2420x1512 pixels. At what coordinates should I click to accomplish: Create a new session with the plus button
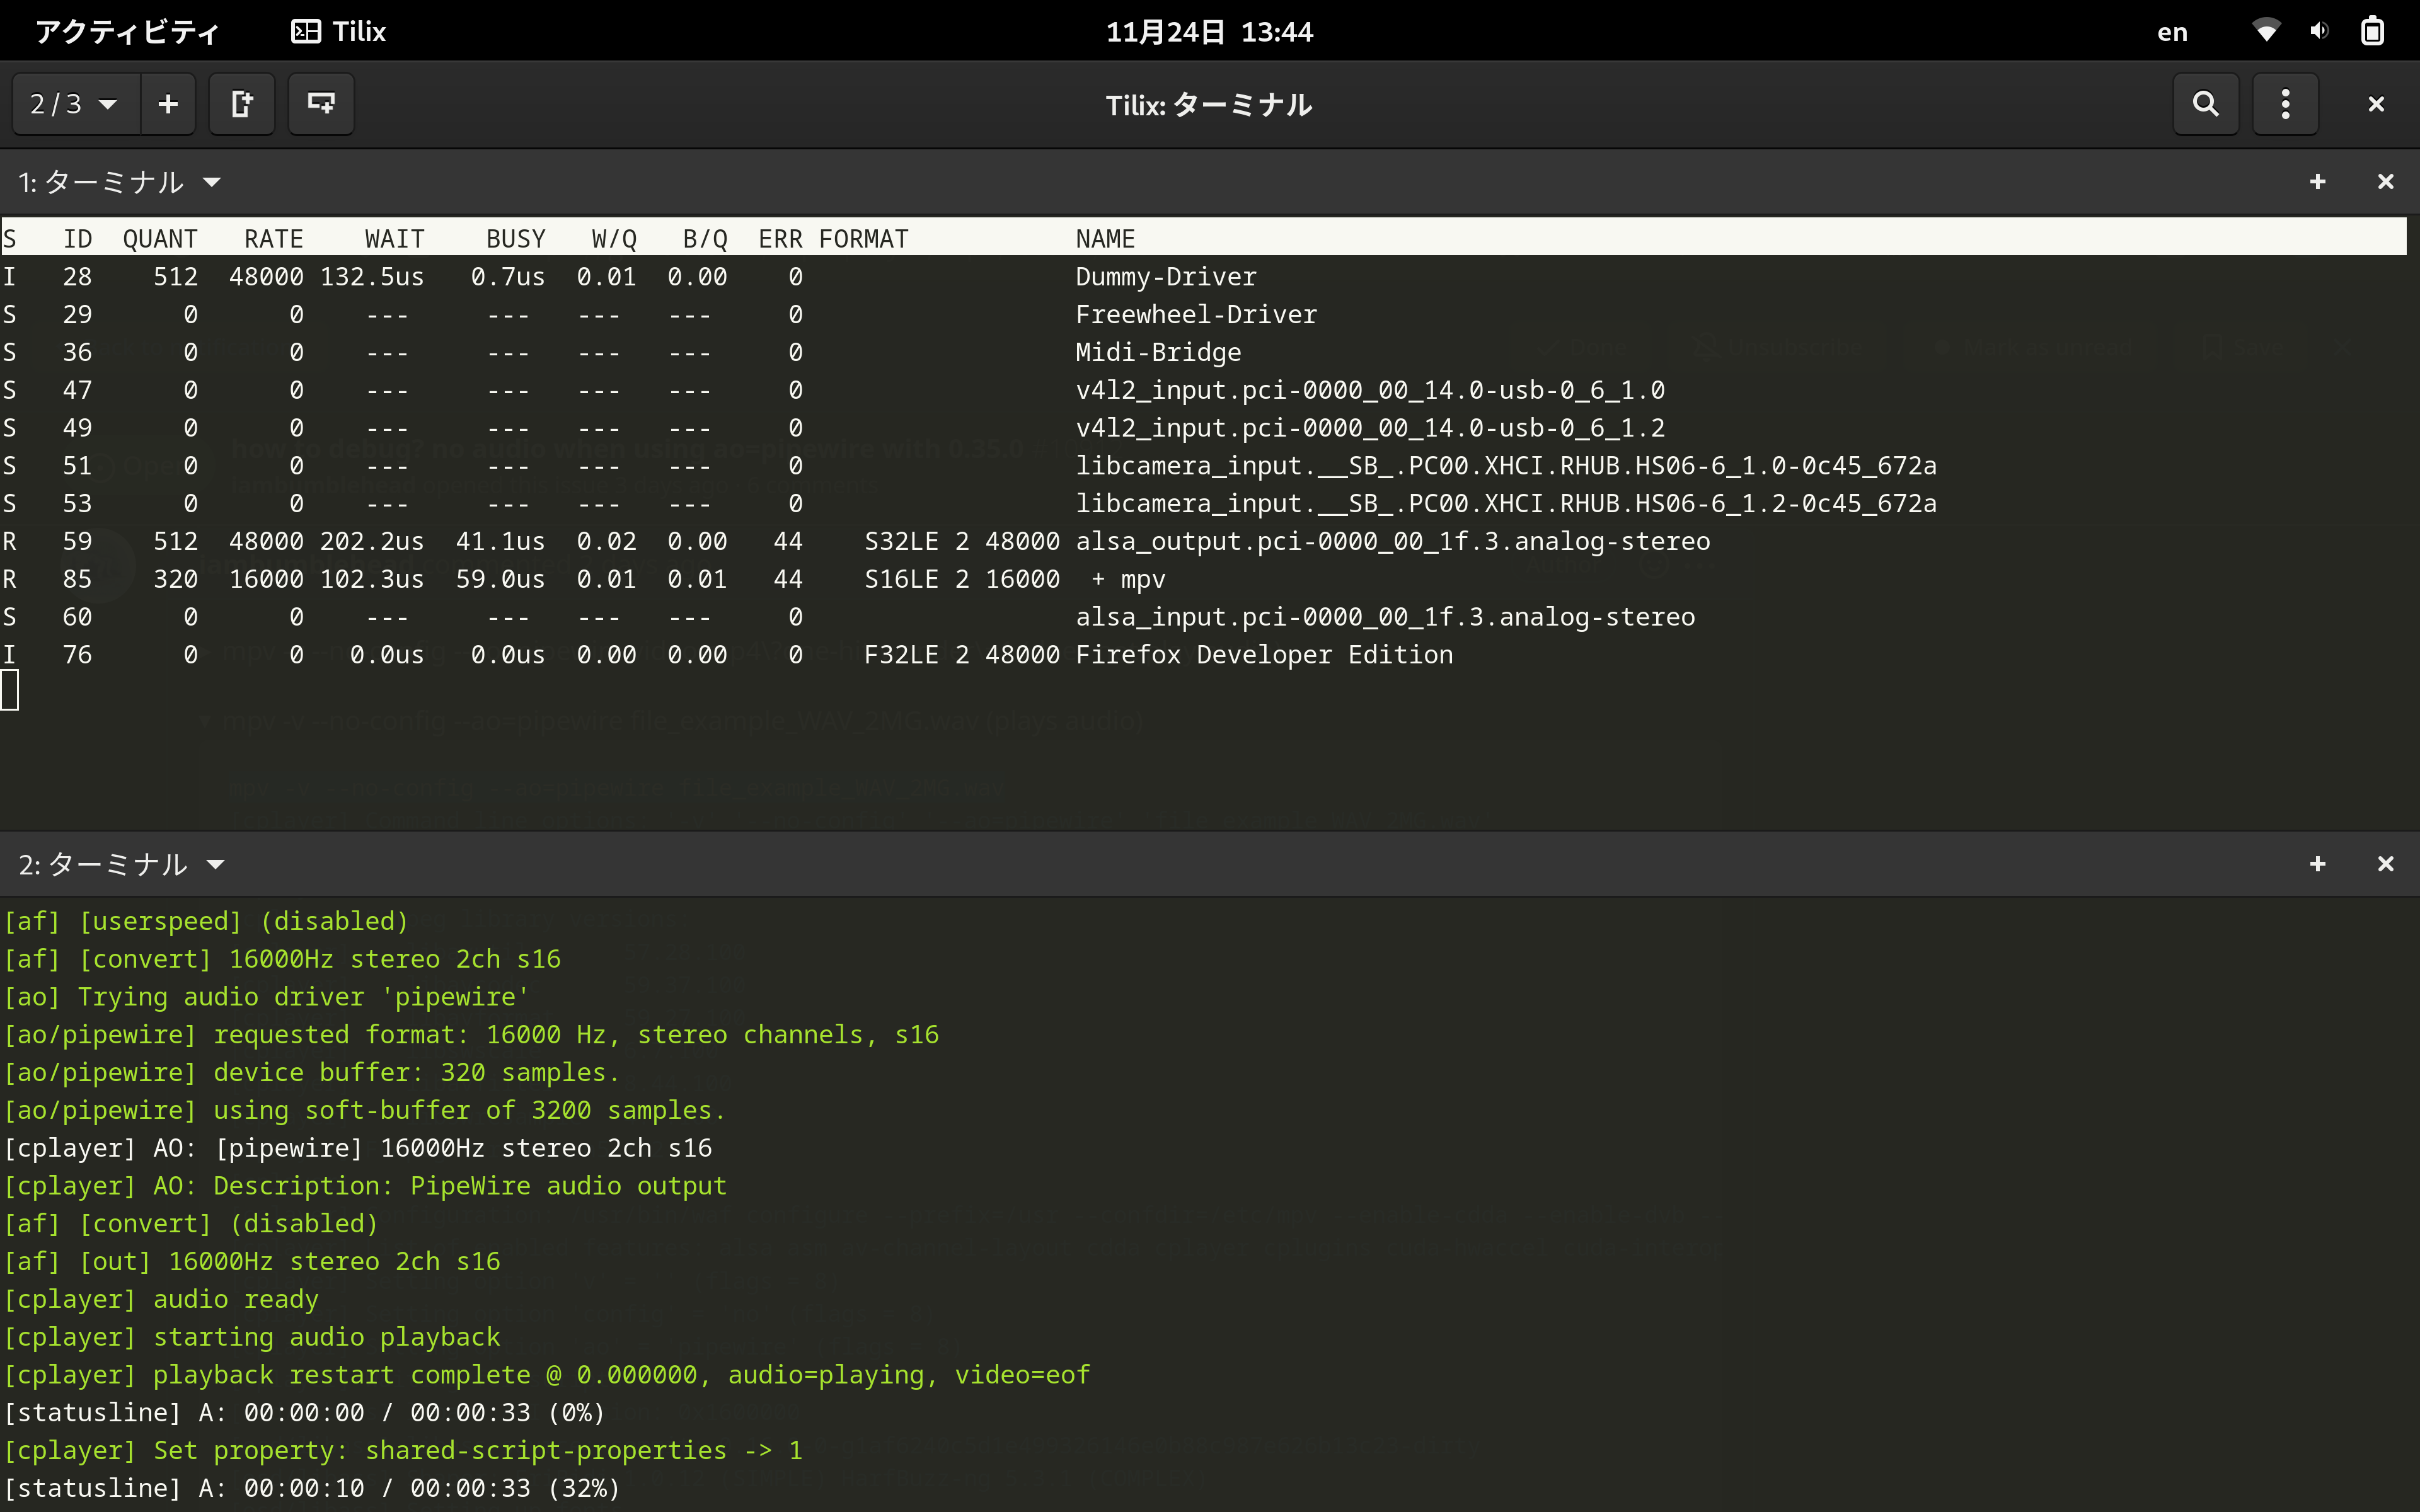[167, 103]
